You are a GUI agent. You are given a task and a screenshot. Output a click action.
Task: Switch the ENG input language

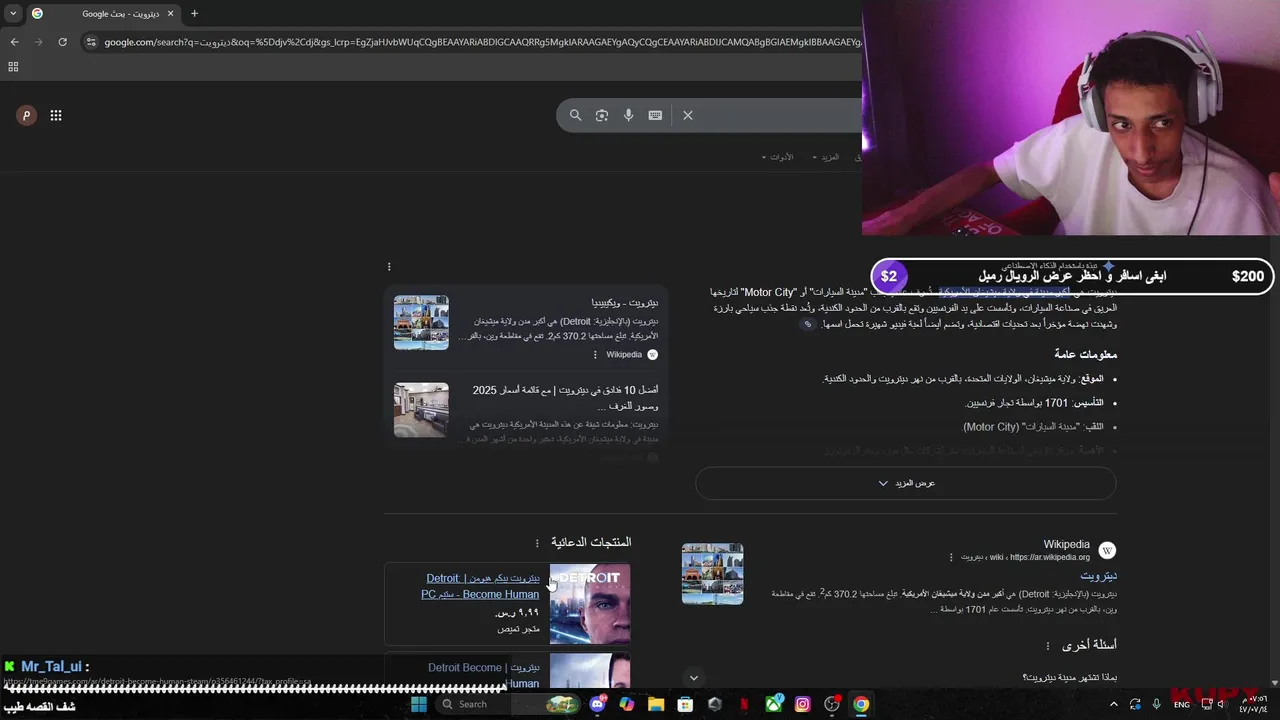coord(1181,704)
